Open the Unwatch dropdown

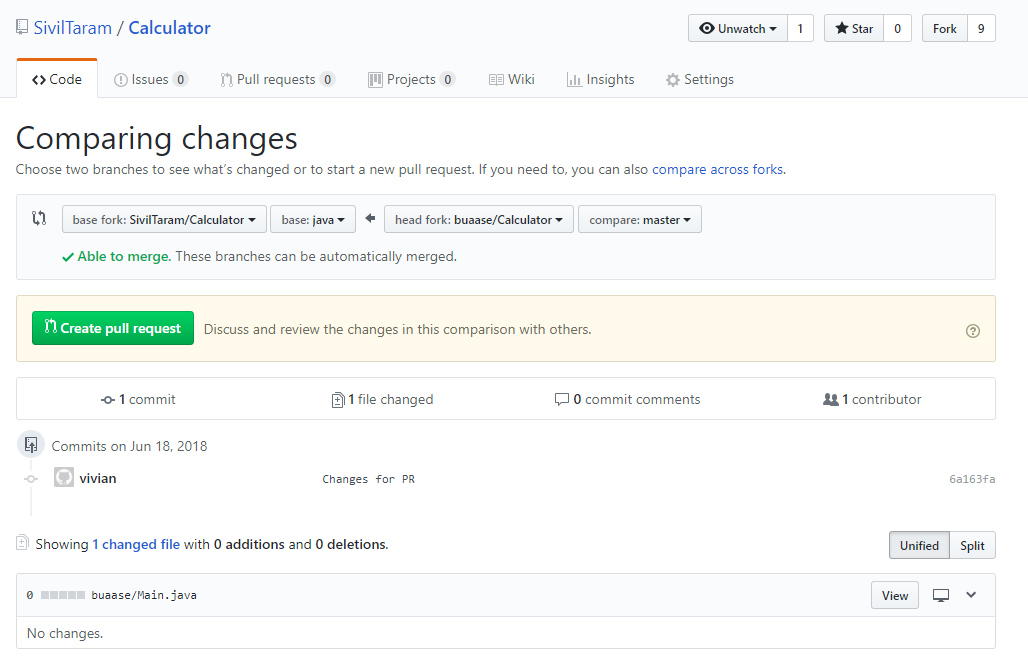738,28
